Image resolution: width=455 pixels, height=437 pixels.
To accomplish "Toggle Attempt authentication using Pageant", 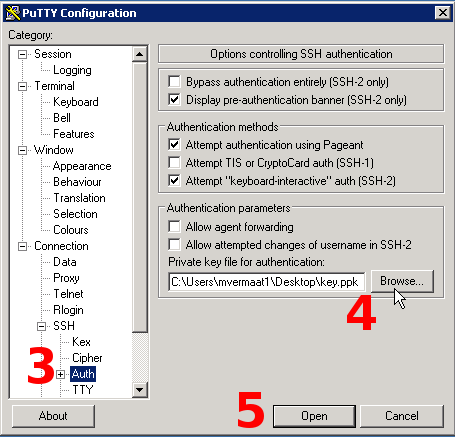I will click(x=174, y=144).
